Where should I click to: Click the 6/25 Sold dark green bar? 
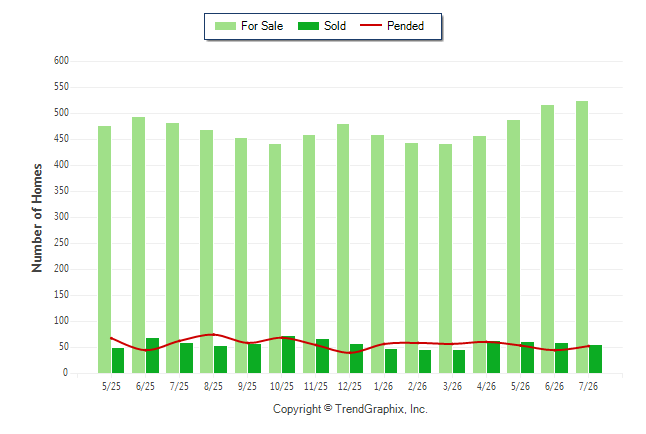pos(152,356)
